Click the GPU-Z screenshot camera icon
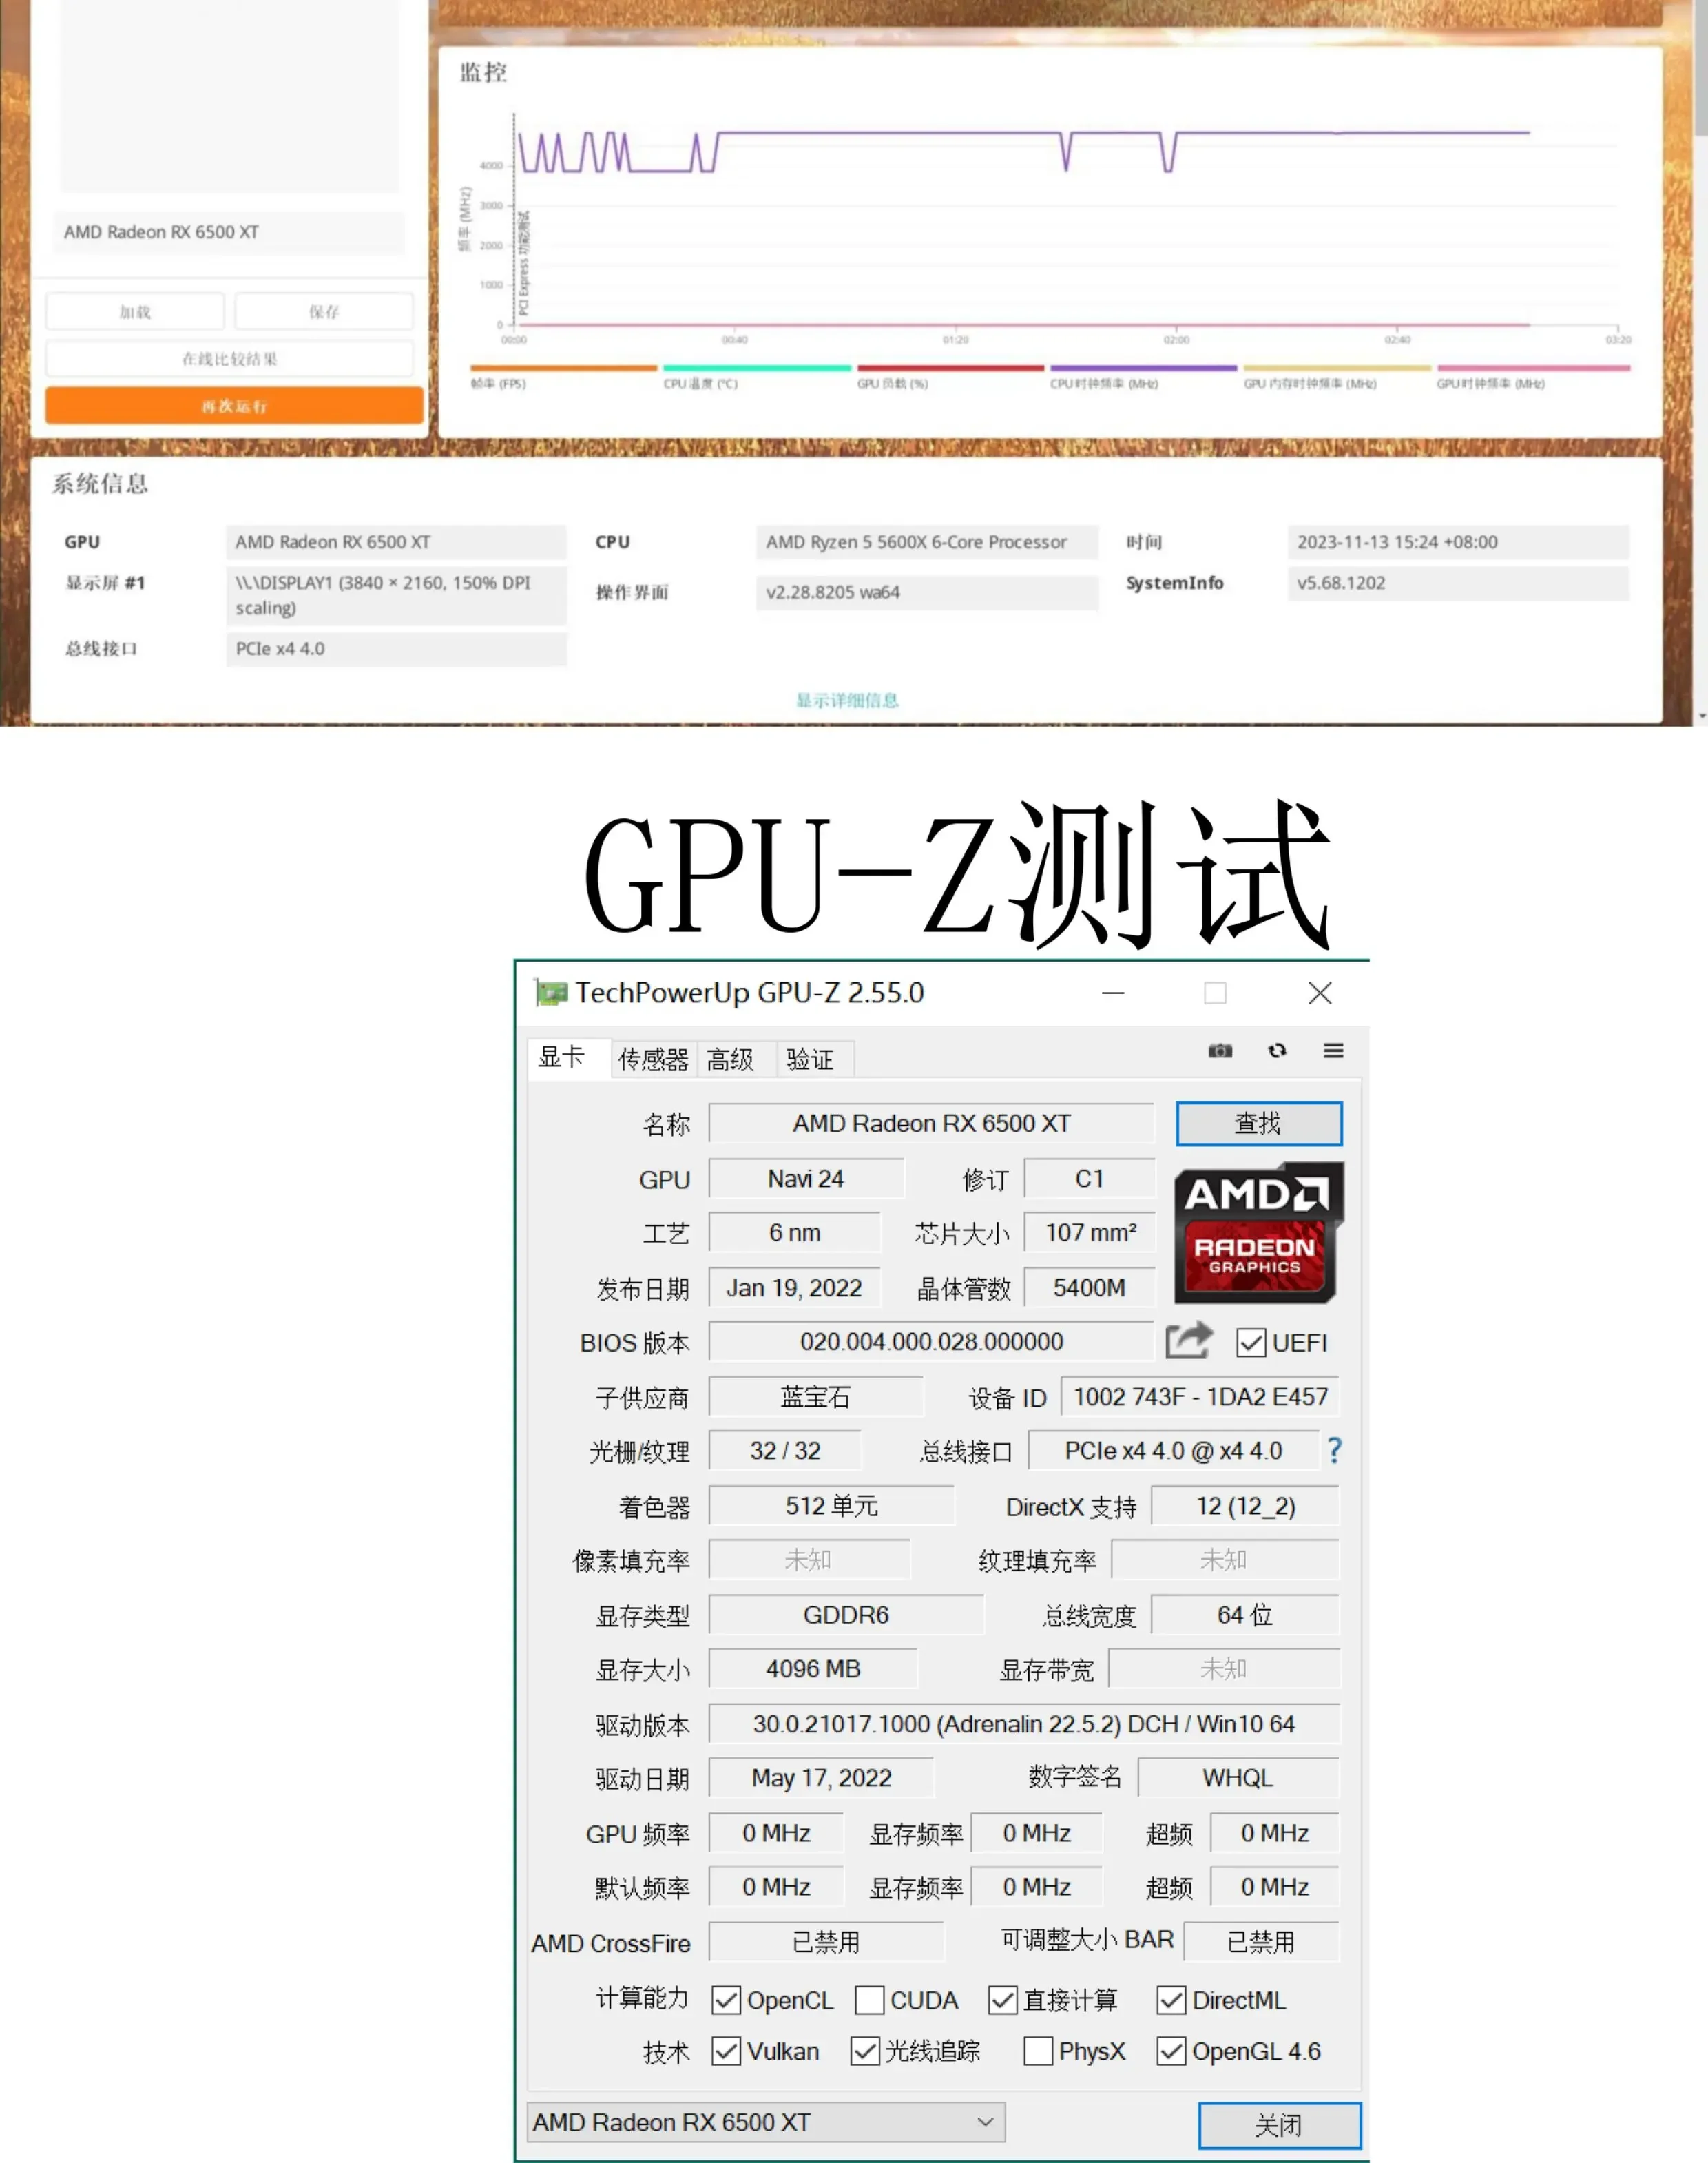Viewport: 1708px width, 2163px height. (1219, 1050)
